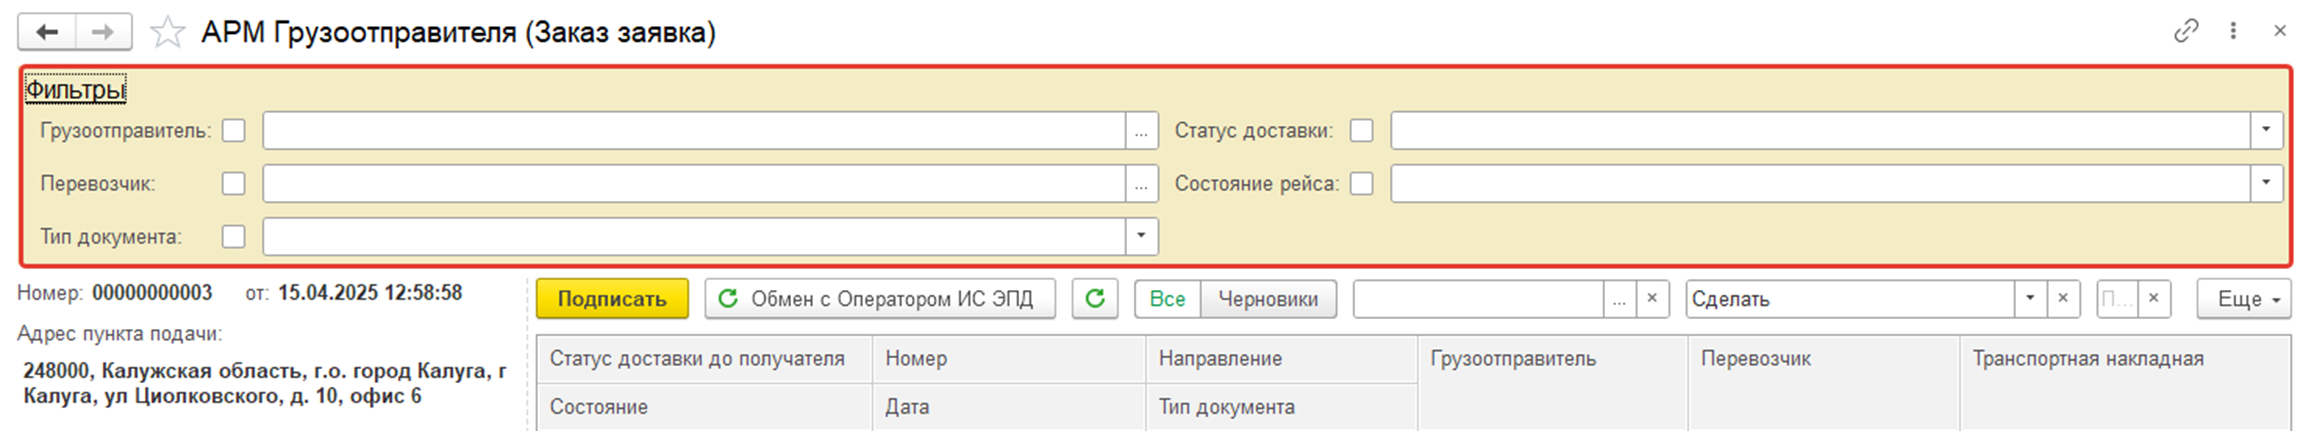Screen dimensions: 2317x431
Task: Add form to favorites with star icon
Action: point(167,33)
